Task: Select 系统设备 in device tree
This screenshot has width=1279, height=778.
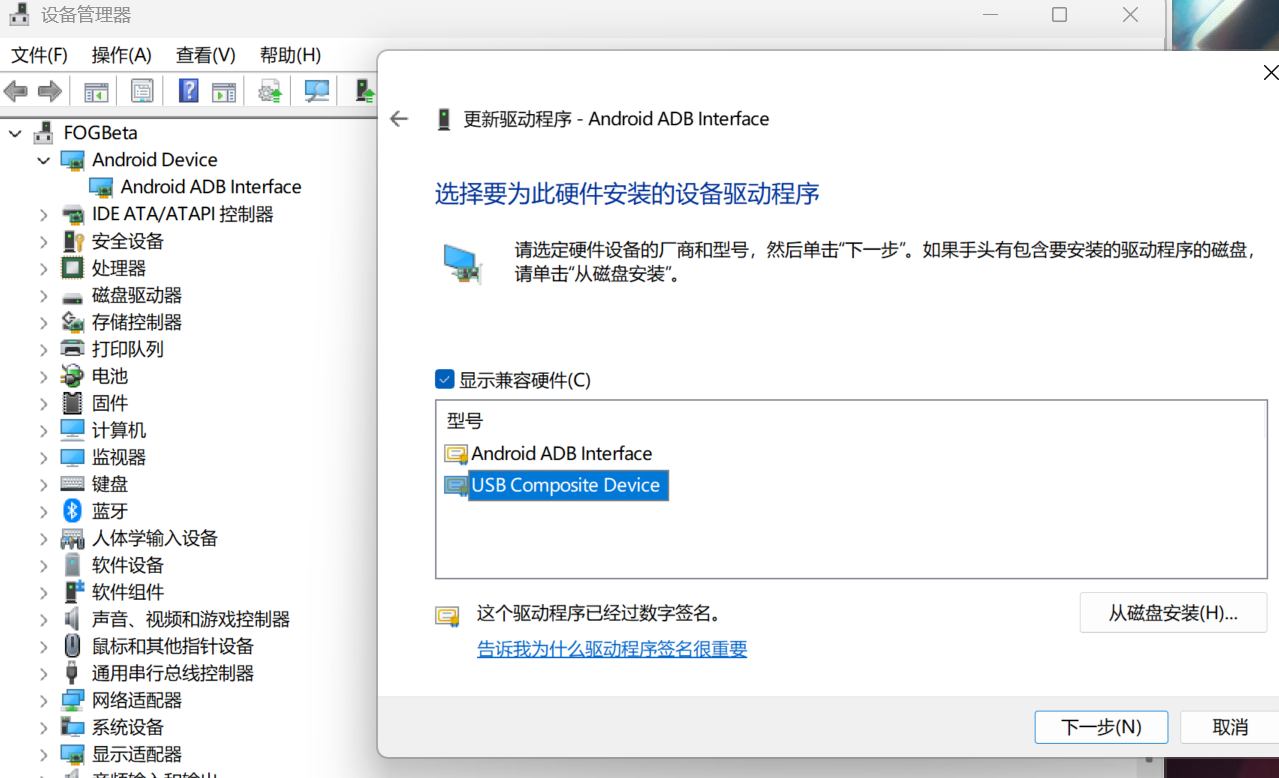Action: 128,727
